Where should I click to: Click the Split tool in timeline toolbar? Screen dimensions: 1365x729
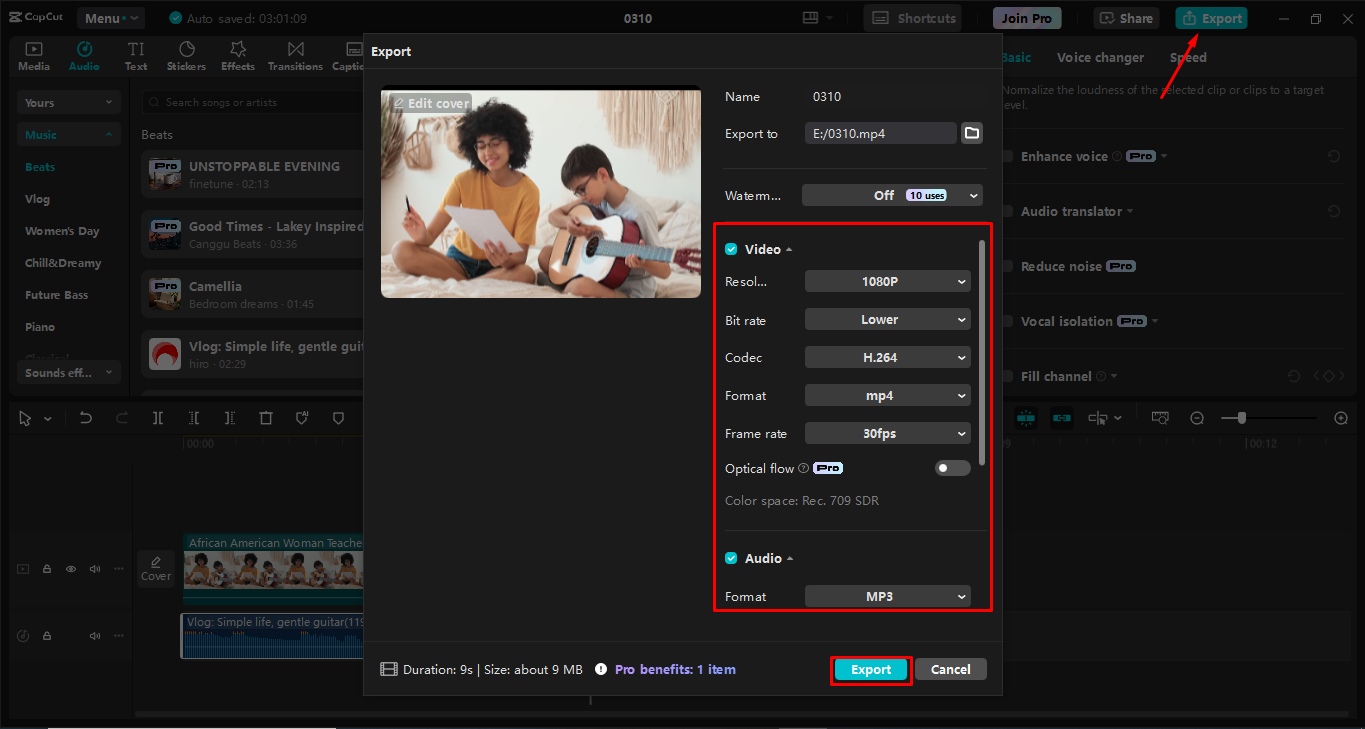pyautogui.click(x=158, y=418)
